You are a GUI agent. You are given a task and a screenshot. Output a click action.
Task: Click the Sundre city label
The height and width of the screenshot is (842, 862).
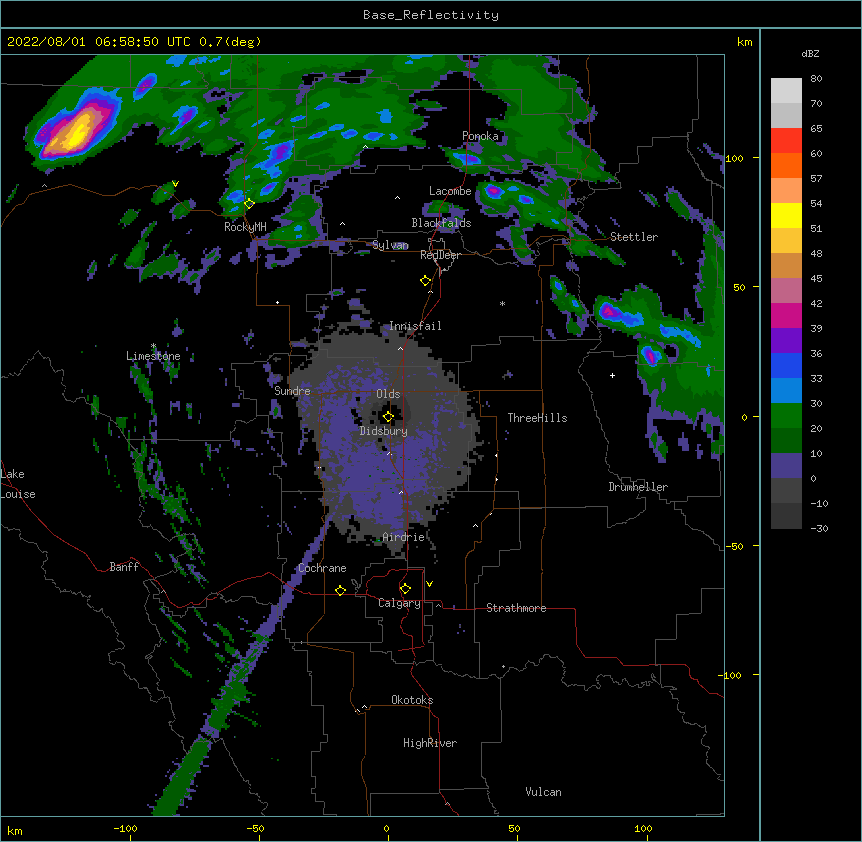292,391
